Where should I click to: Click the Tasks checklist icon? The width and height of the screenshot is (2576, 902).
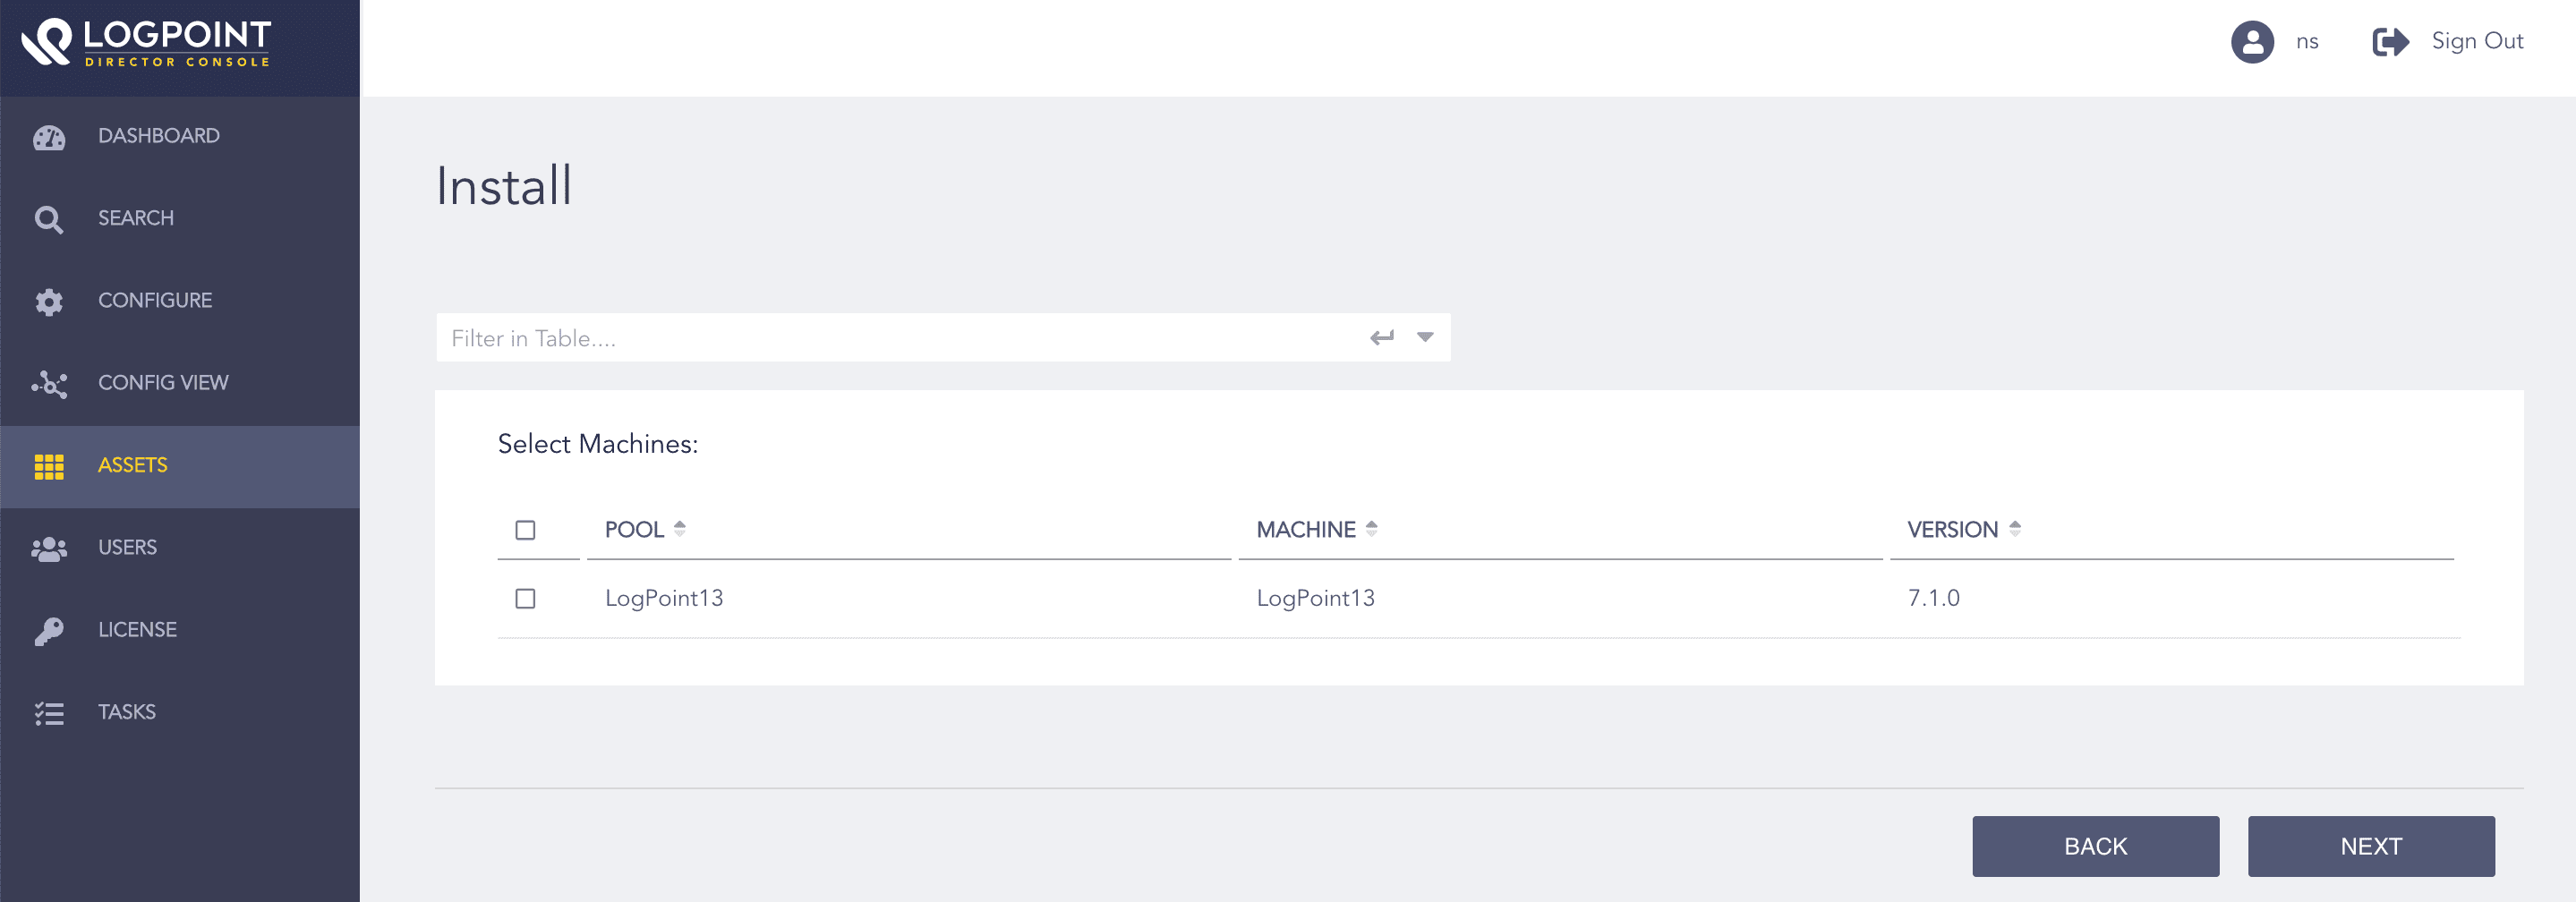49,713
